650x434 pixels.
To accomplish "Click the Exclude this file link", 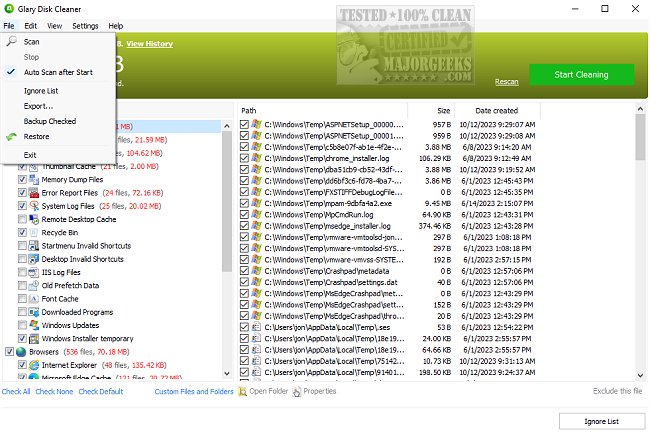I will pyautogui.click(x=617, y=391).
